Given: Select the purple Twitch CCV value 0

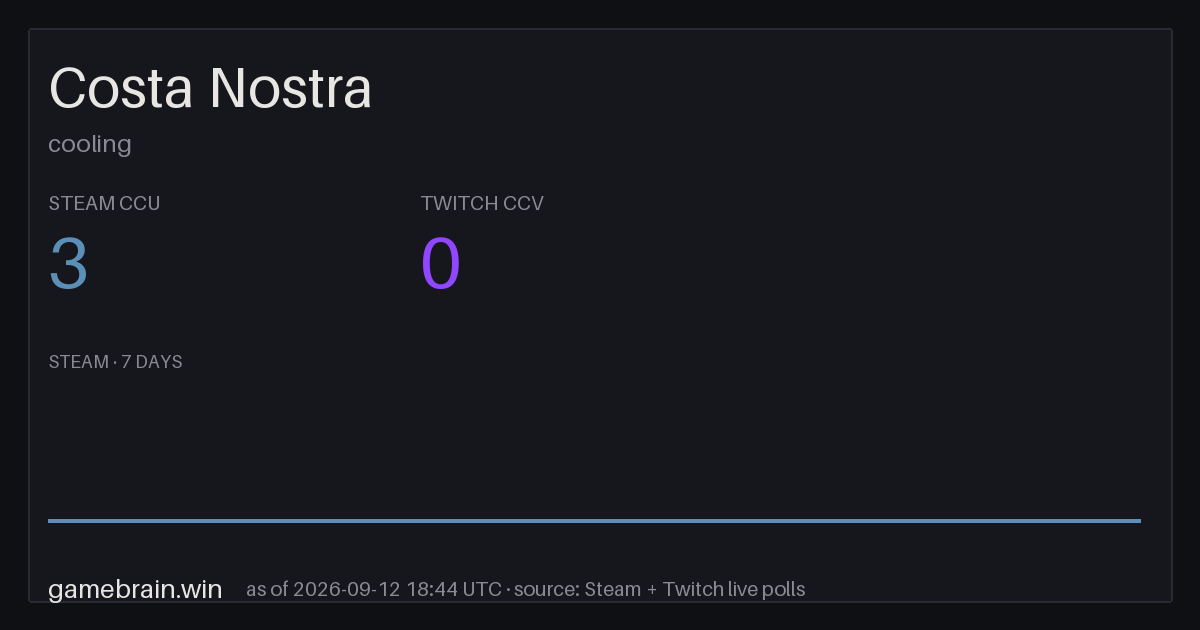Looking at the screenshot, I should pyautogui.click(x=441, y=264).
